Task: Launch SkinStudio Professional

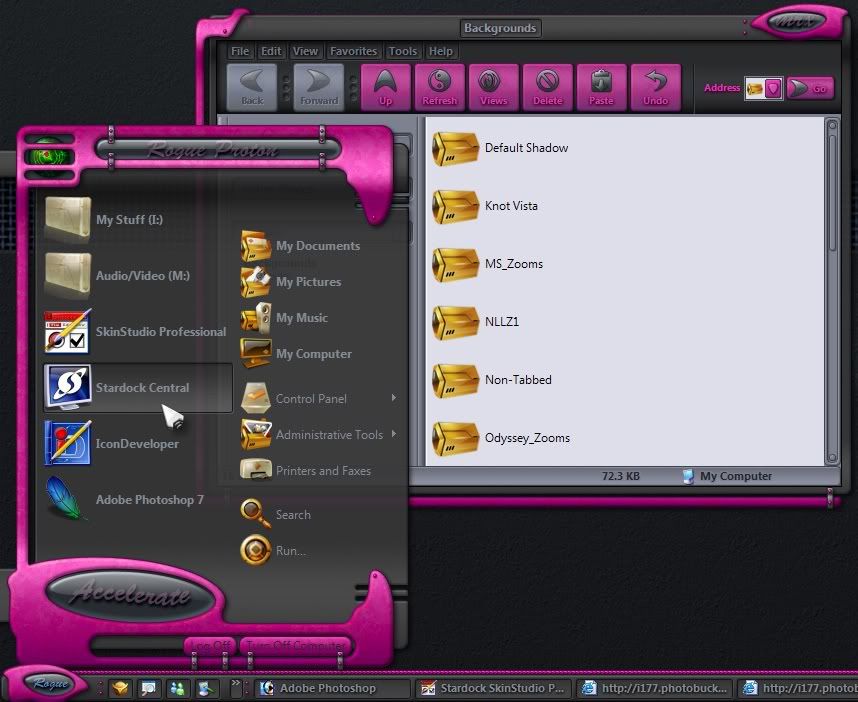Action: [137, 332]
